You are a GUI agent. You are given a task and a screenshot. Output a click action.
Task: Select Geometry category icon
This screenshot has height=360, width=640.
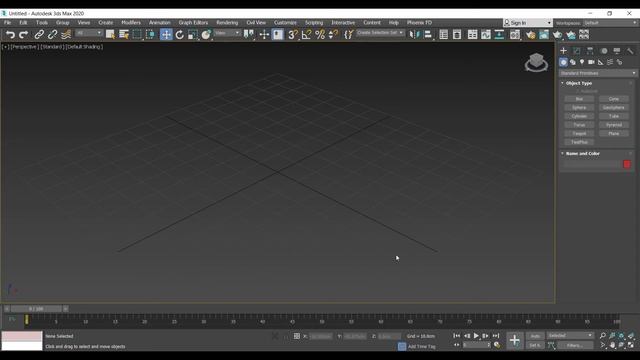563,62
